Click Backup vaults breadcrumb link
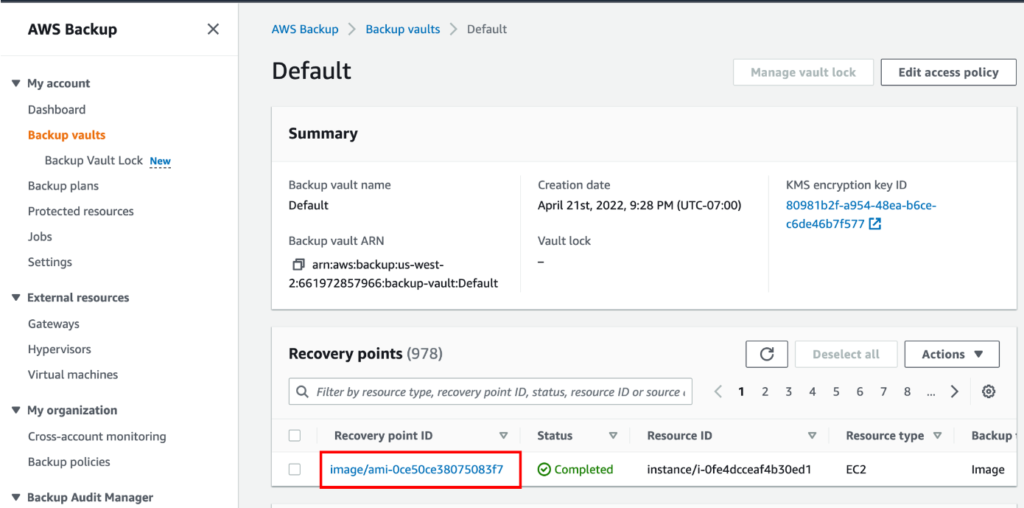 (403, 29)
